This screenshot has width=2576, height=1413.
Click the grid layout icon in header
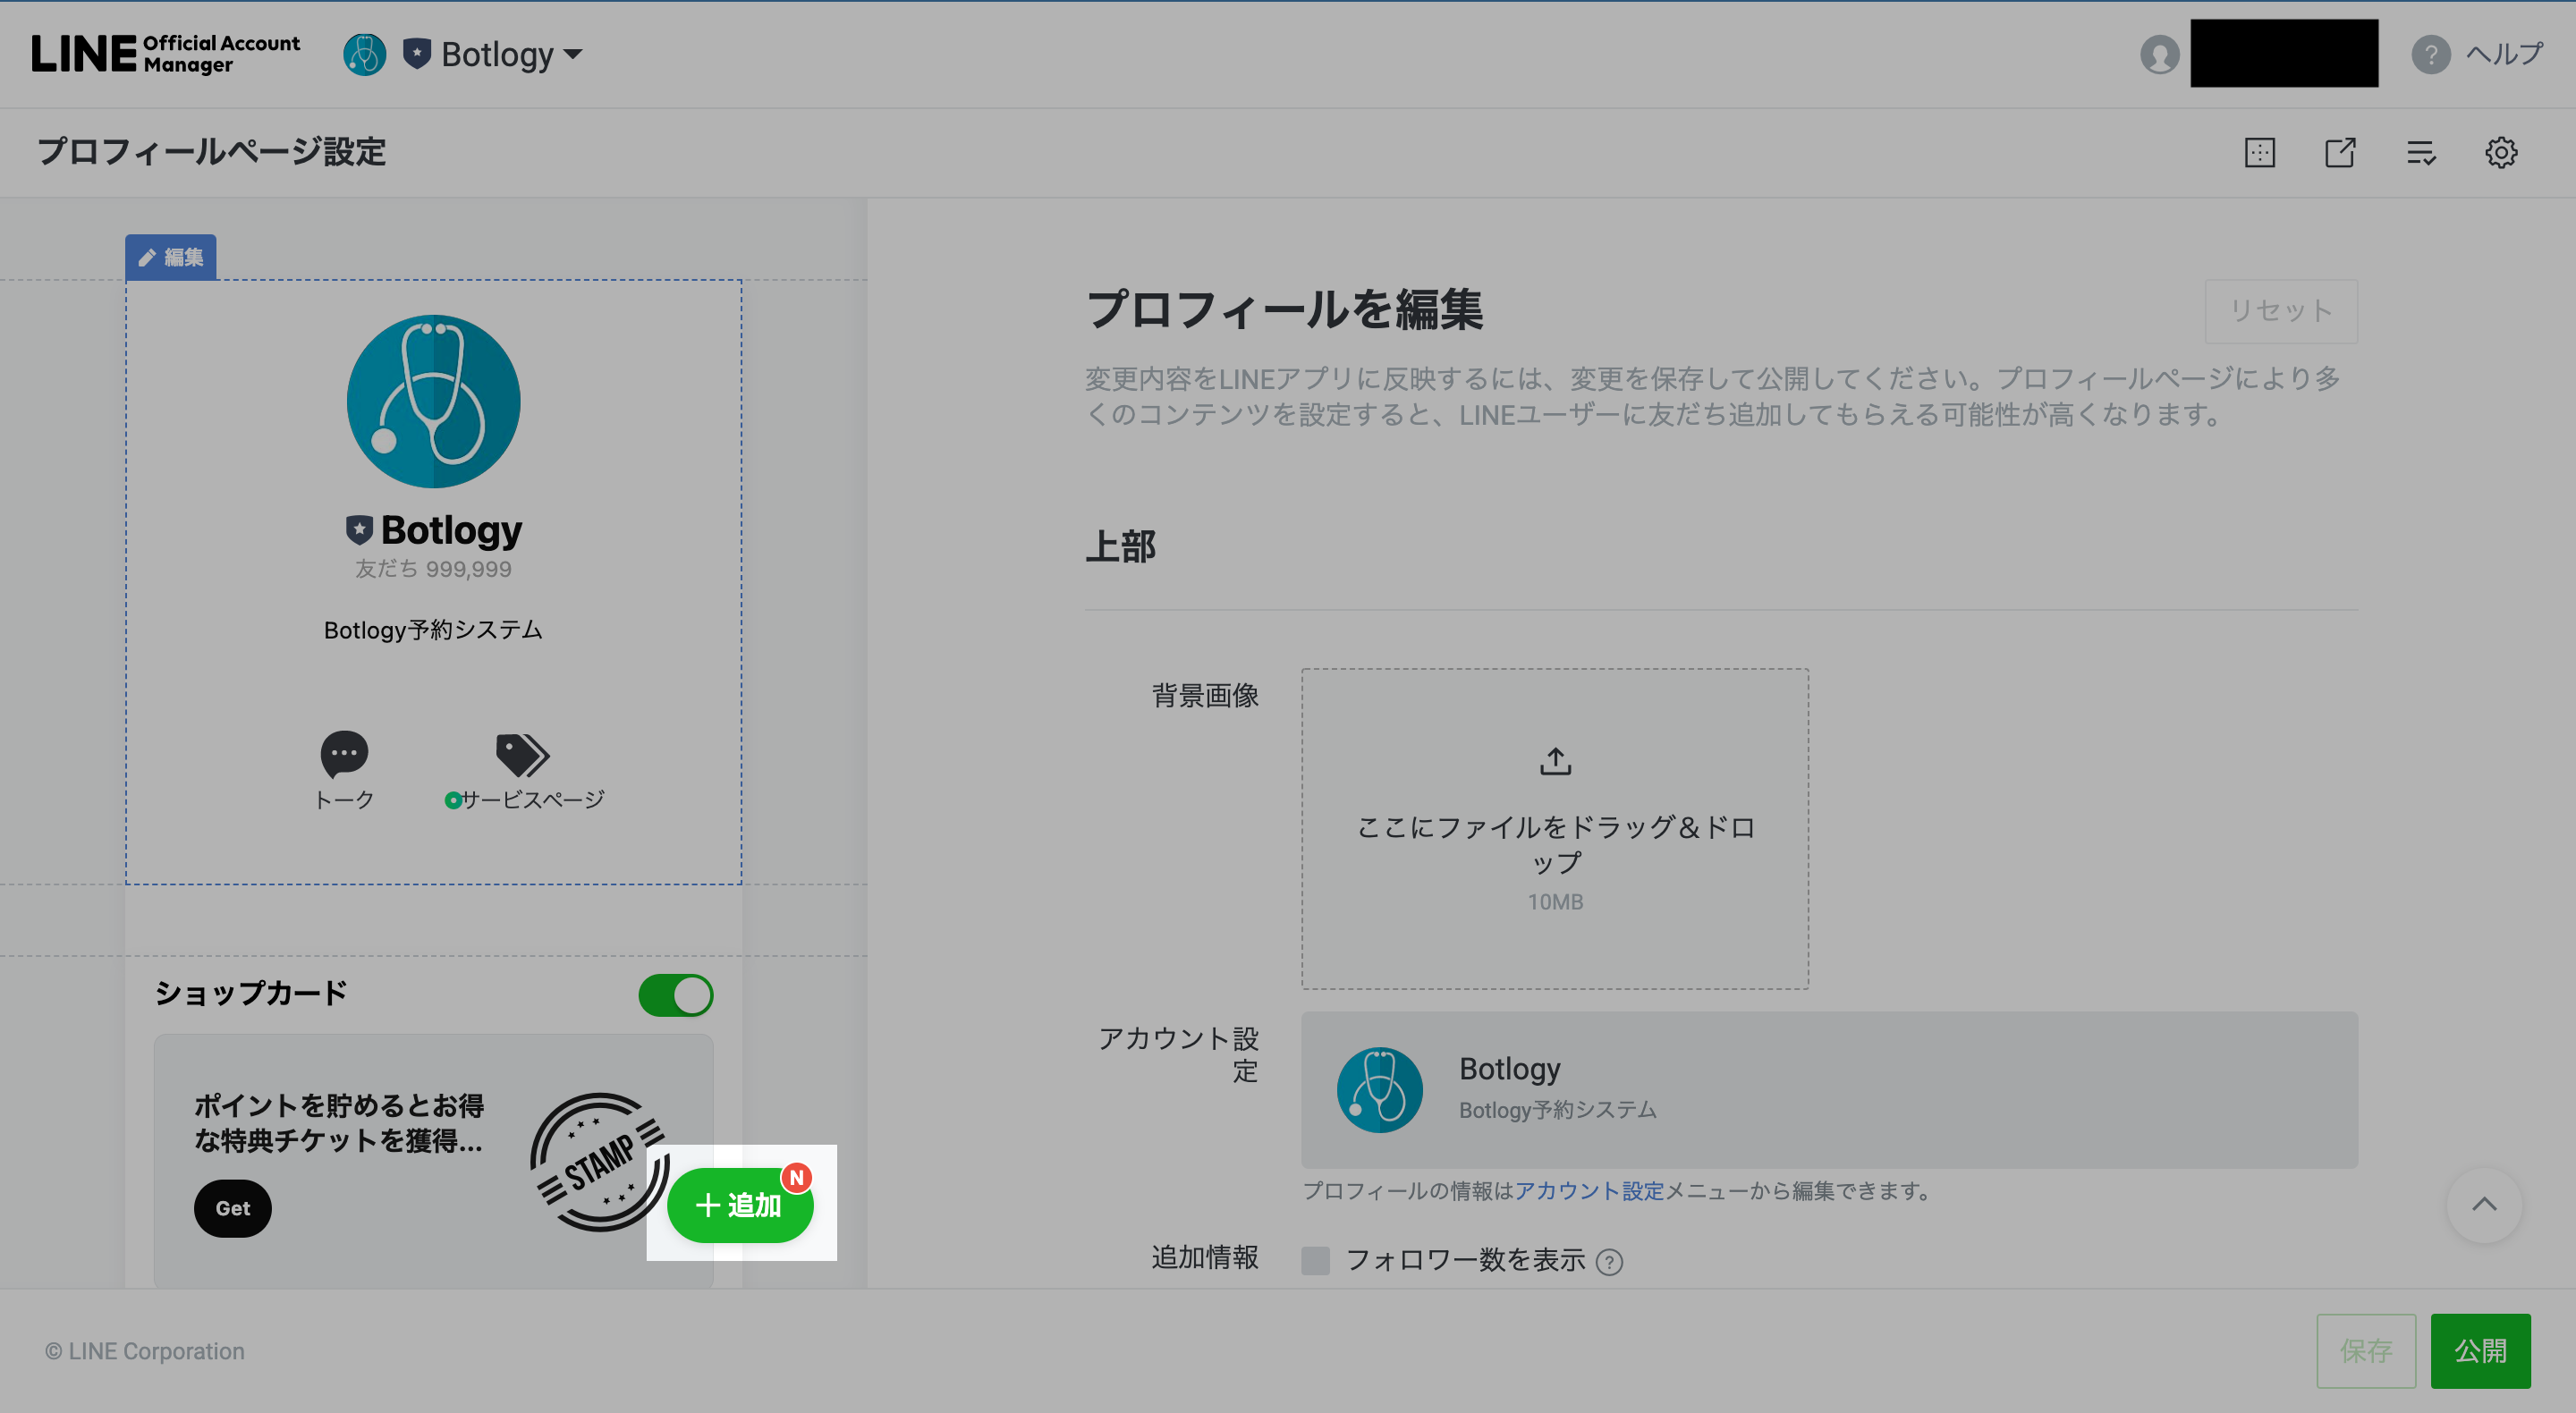coord(2259,153)
